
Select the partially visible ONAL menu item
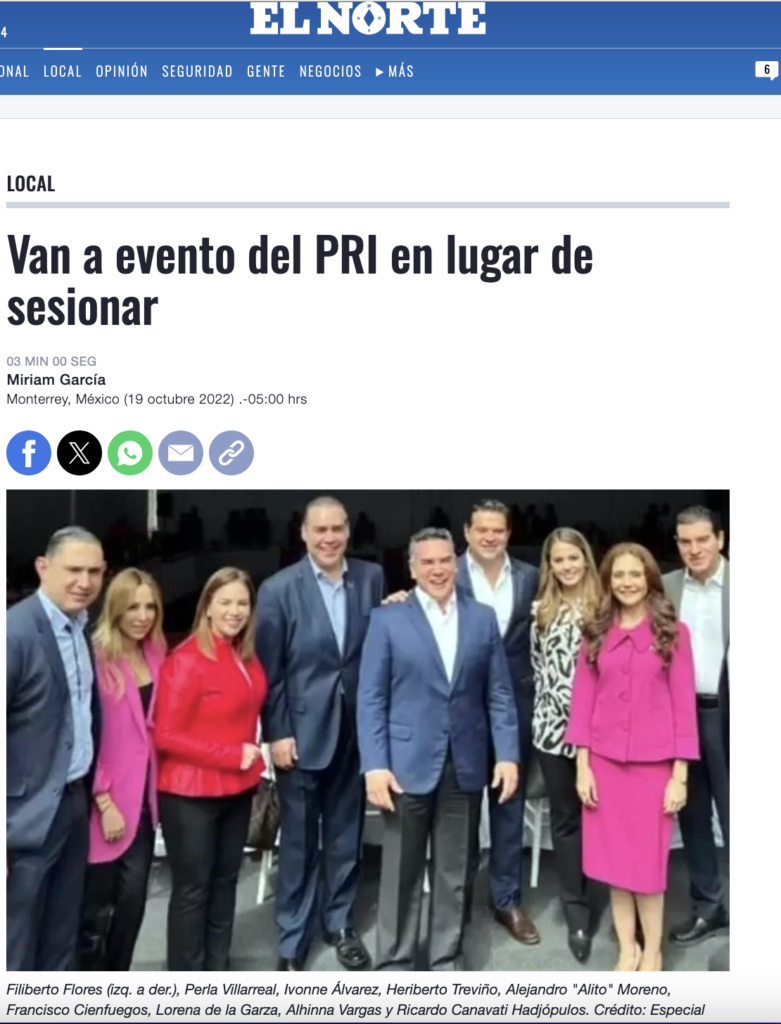point(14,71)
